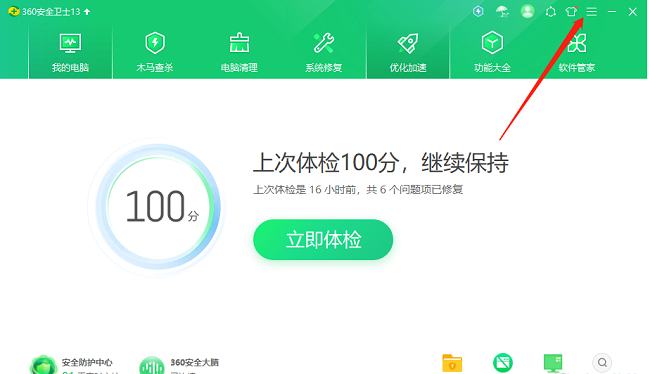This screenshot has height=374, width=650.
Task: Click the umbrella protection icon in title bar
Action: tap(502, 12)
